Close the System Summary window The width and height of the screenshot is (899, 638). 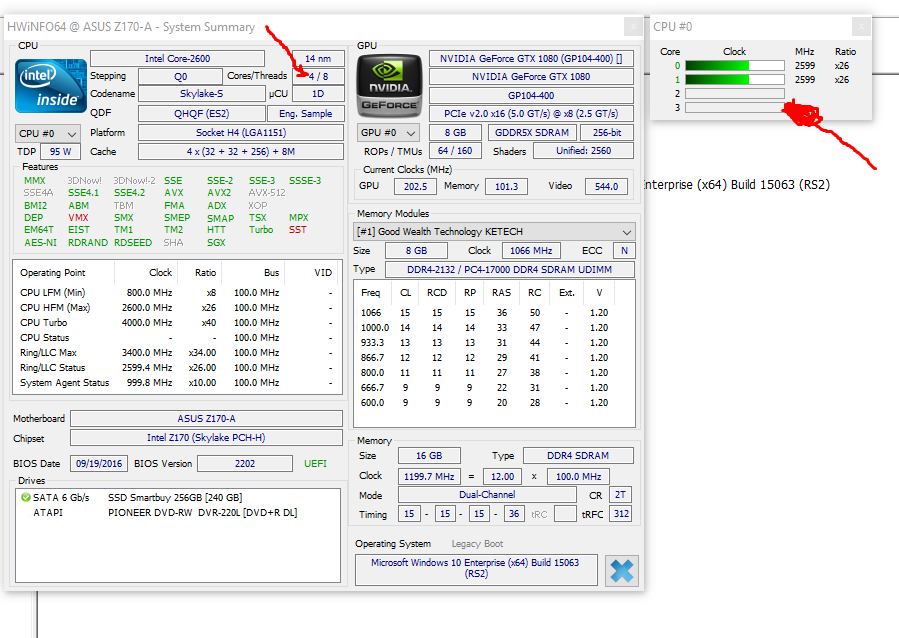click(x=633, y=26)
